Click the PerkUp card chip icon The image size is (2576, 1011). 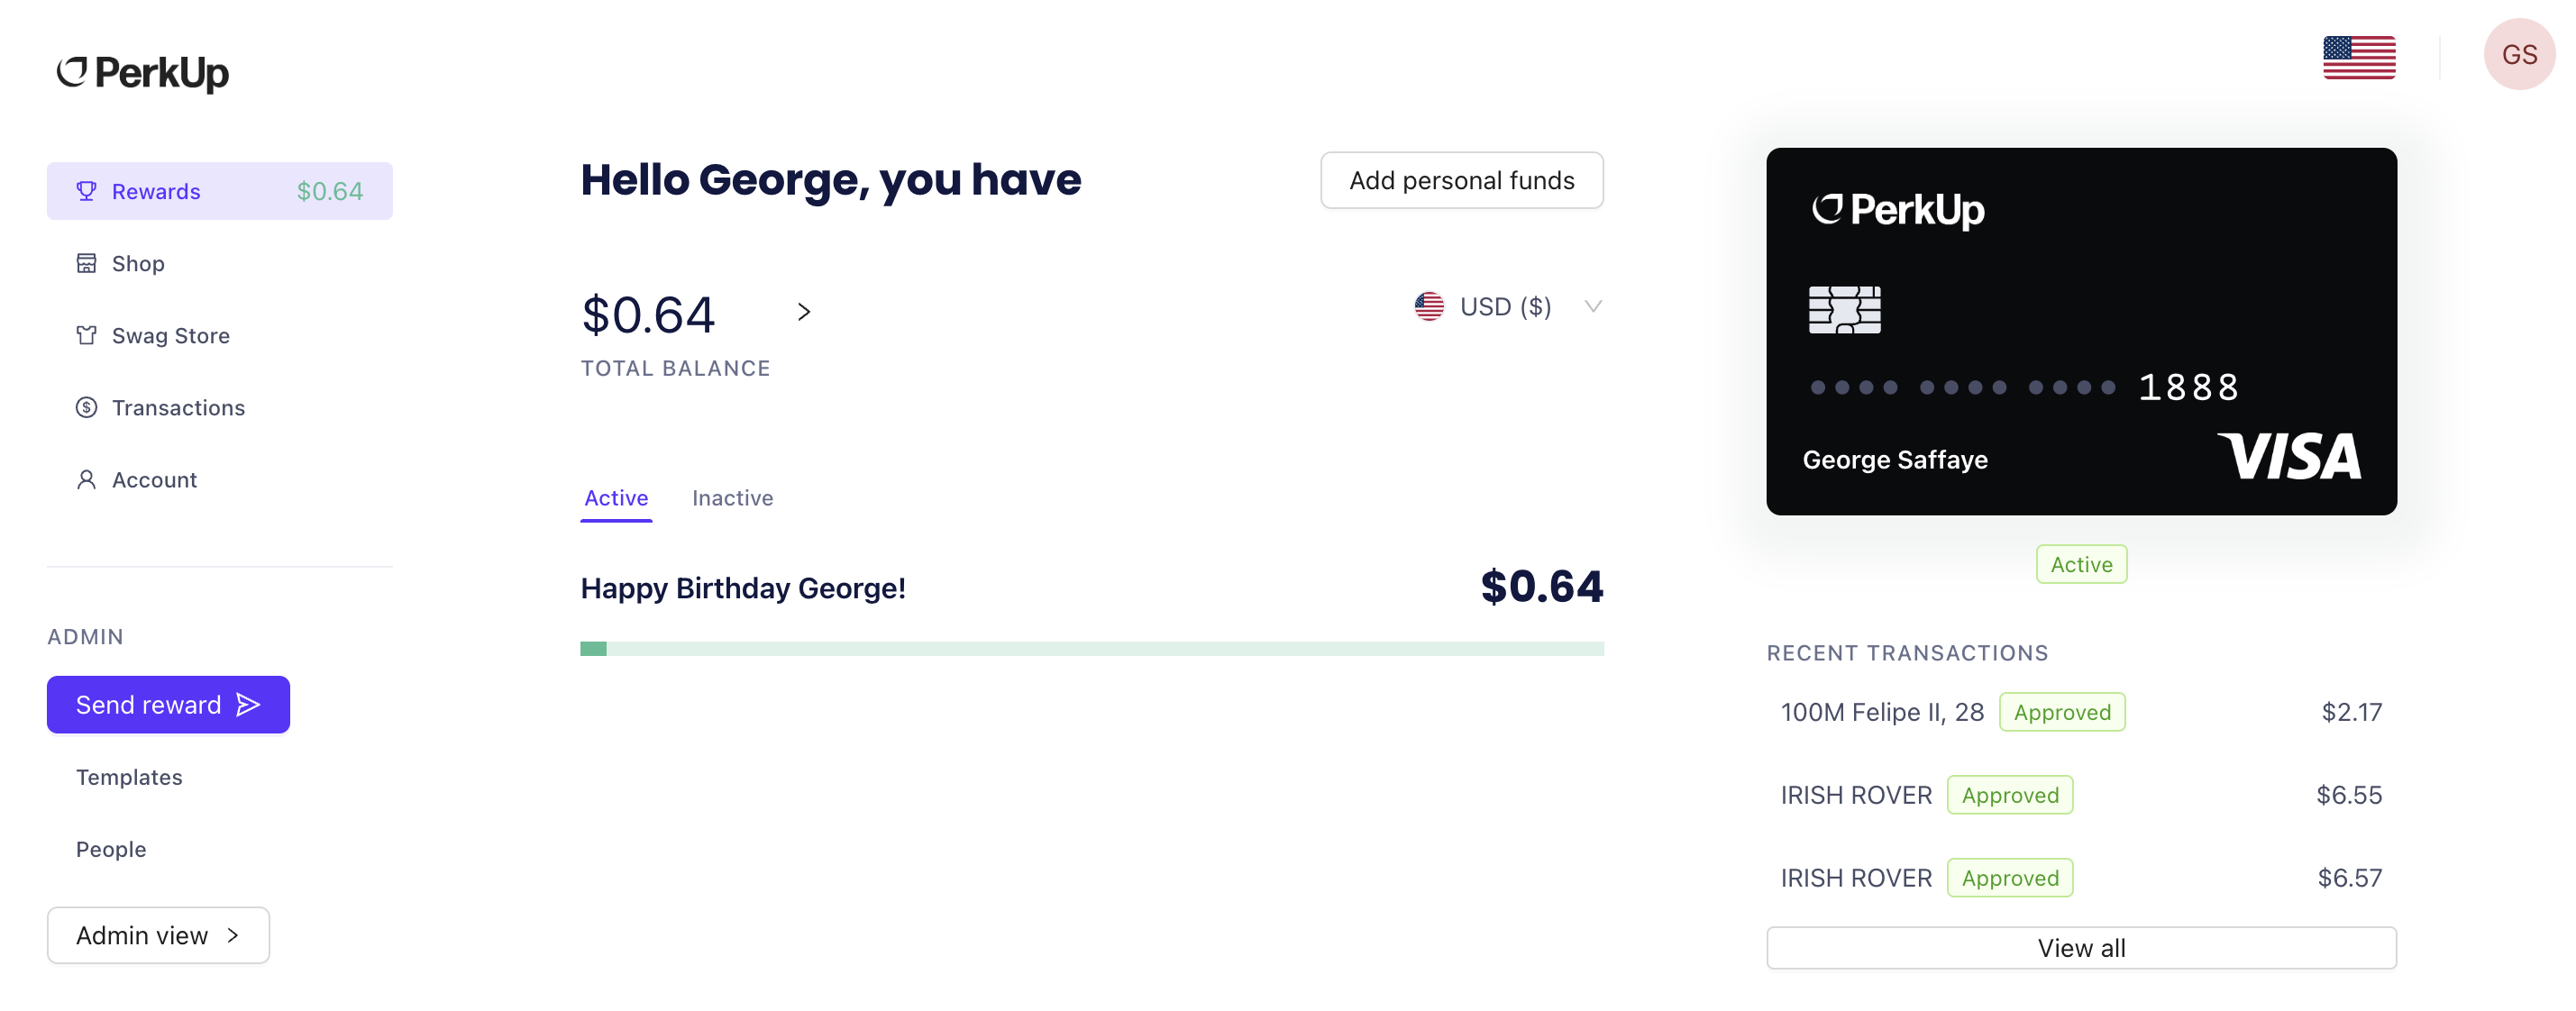click(x=1845, y=312)
